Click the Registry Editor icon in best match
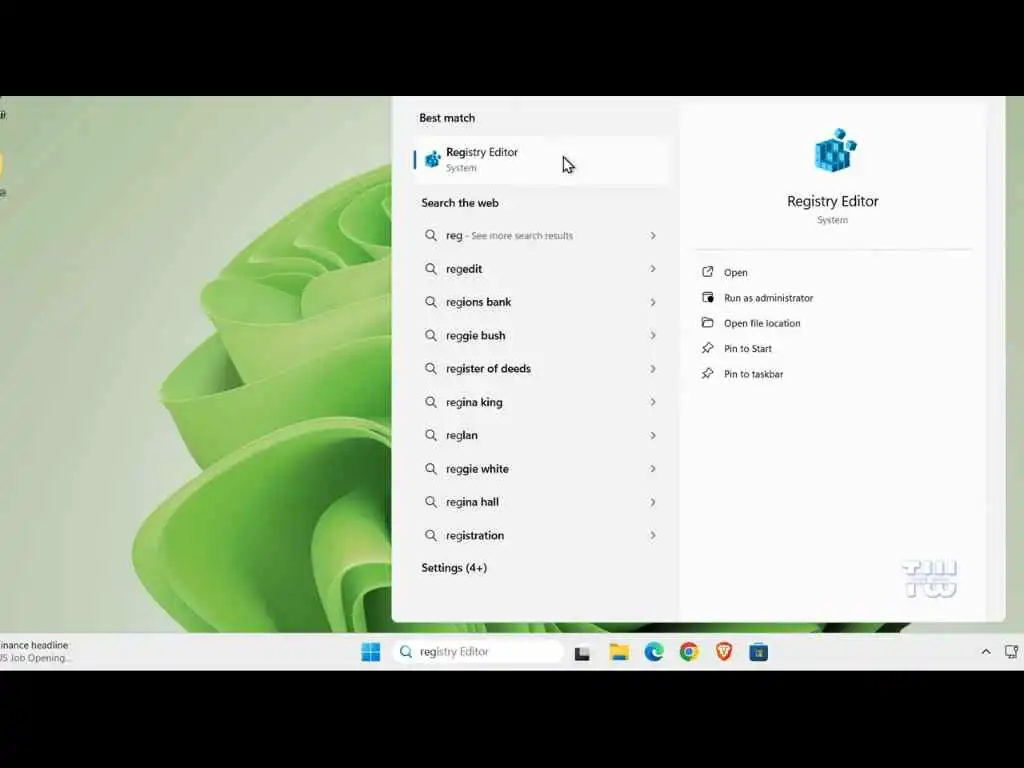1024x768 pixels. coord(432,159)
